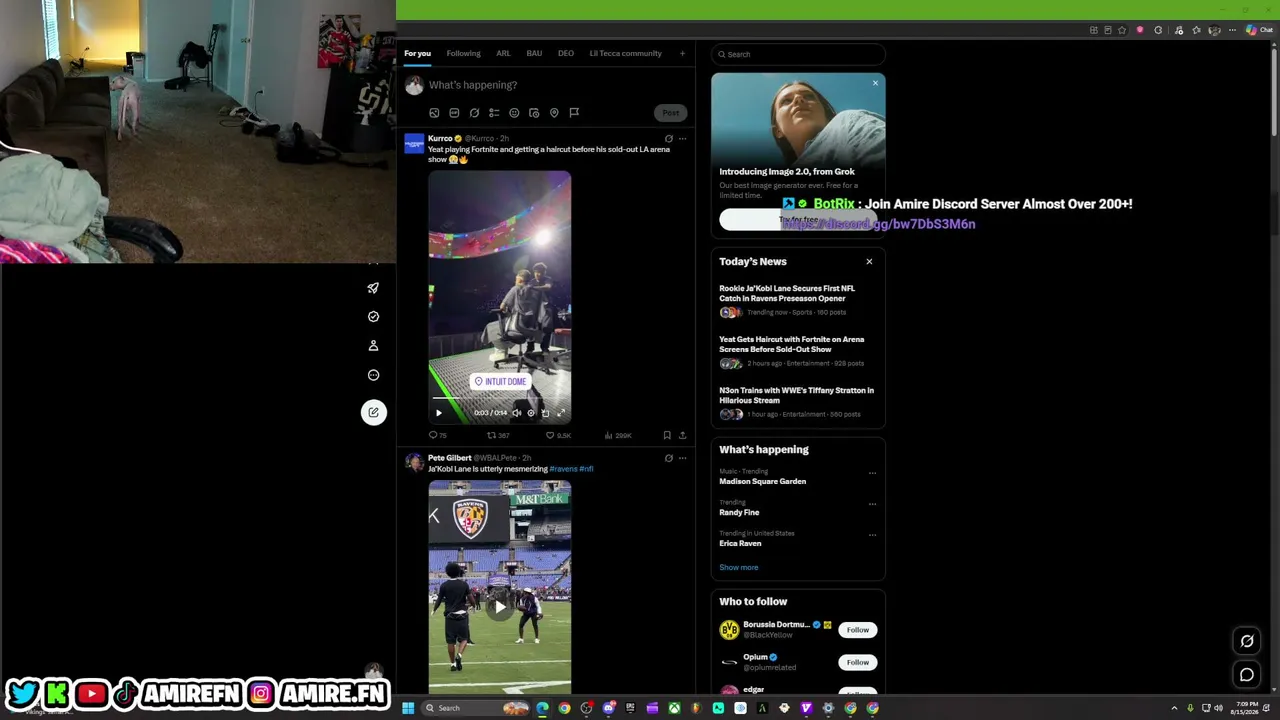The height and width of the screenshot is (720, 1280).
Task: Expand Yeat video to fullscreen
Action: (x=560, y=413)
